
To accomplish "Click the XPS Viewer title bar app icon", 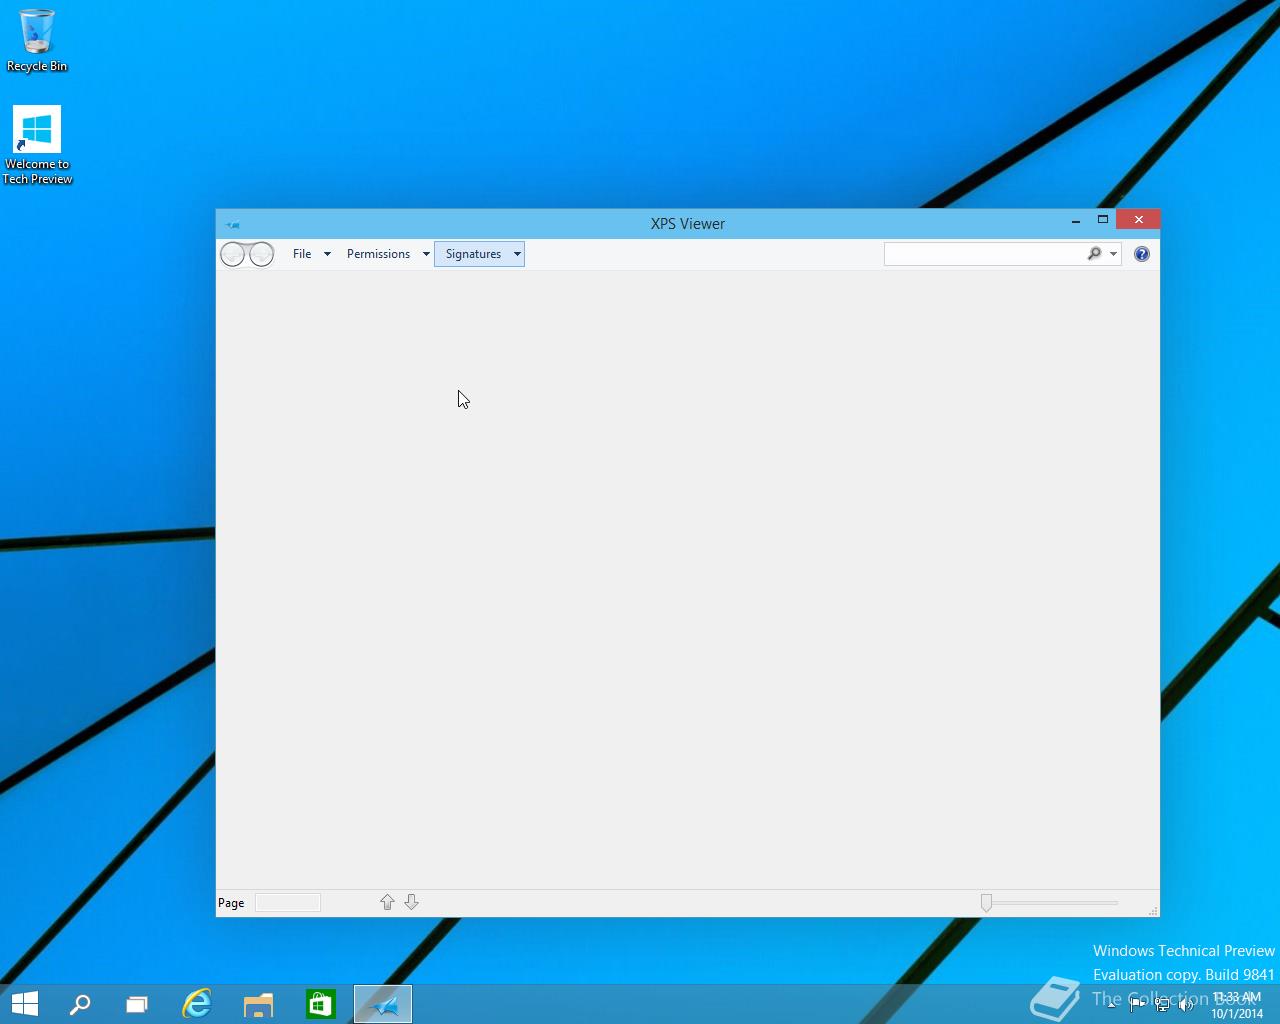I will tap(232, 224).
